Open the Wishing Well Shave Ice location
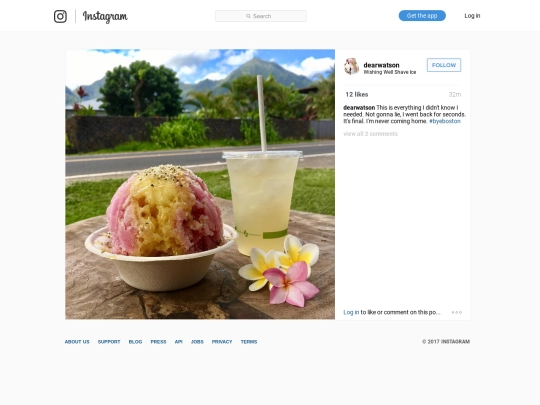This screenshot has width=540, height=405. coord(390,72)
